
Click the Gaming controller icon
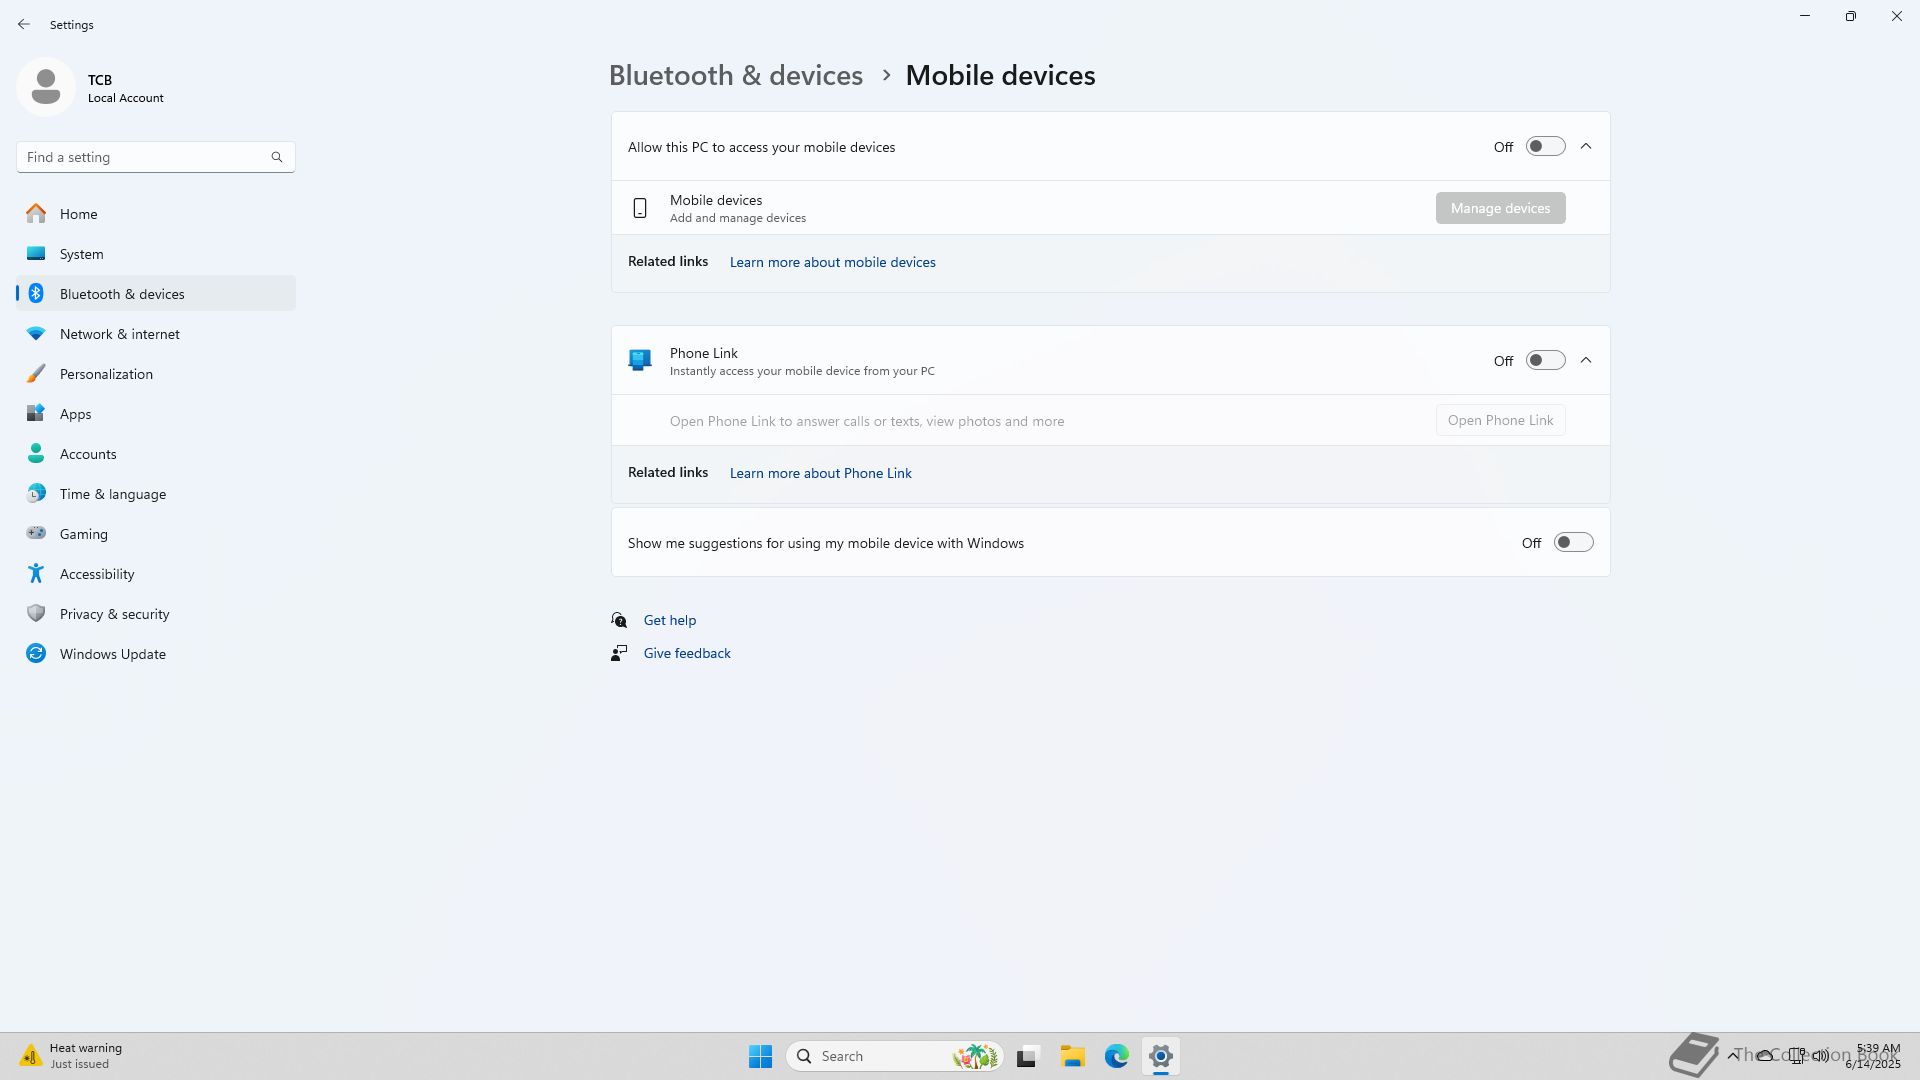click(x=36, y=533)
